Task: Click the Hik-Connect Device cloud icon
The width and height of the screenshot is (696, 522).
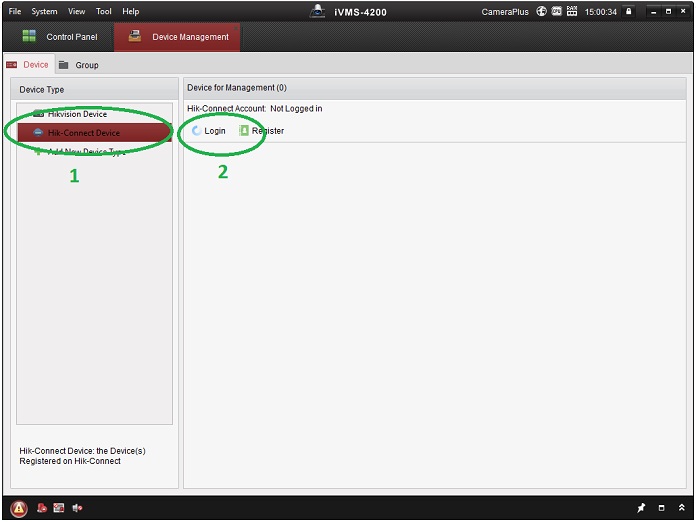Action: tap(38, 133)
